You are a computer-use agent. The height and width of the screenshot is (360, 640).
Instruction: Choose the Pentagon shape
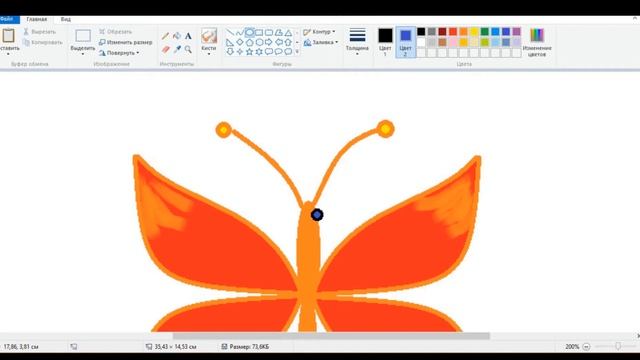point(249,42)
